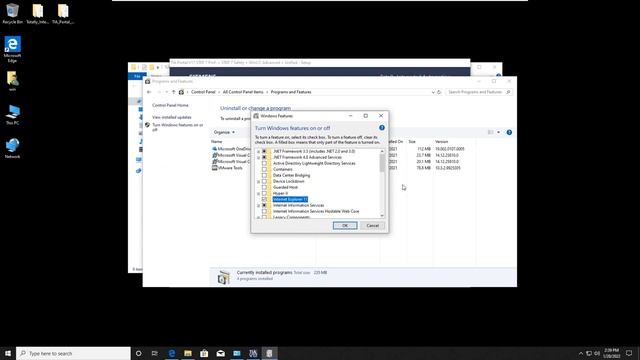Toggle .NET Framework 3.5 checkbox
The image size is (640, 360).
coord(264,151)
